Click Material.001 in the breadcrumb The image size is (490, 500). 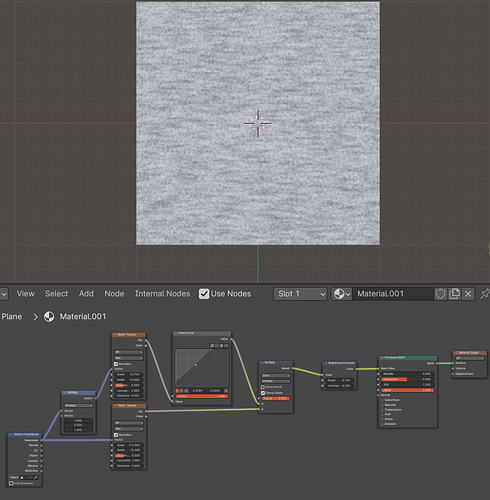[x=83, y=317]
